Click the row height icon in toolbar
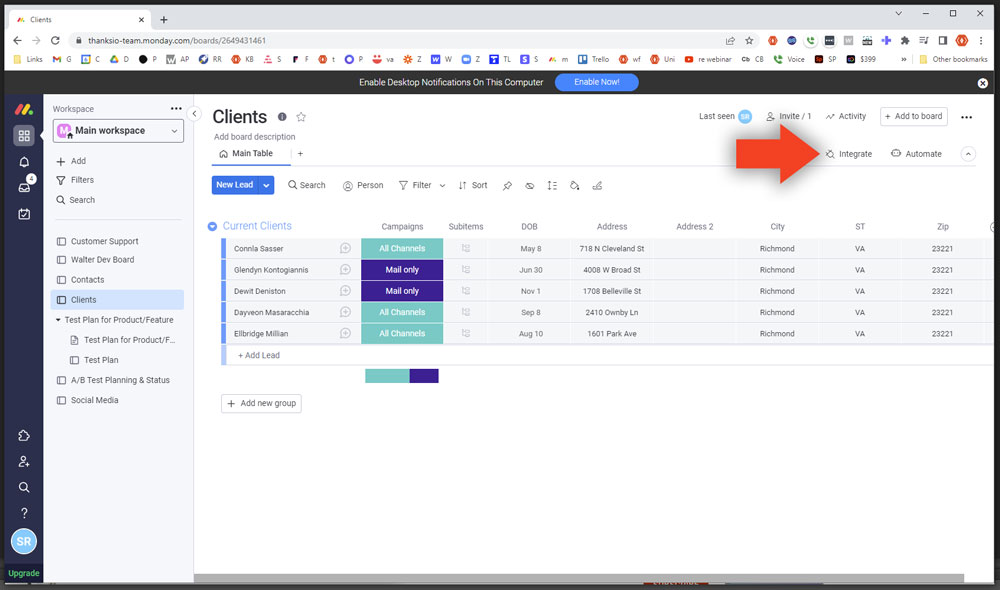The width and height of the screenshot is (1000, 590). coord(552,185)
